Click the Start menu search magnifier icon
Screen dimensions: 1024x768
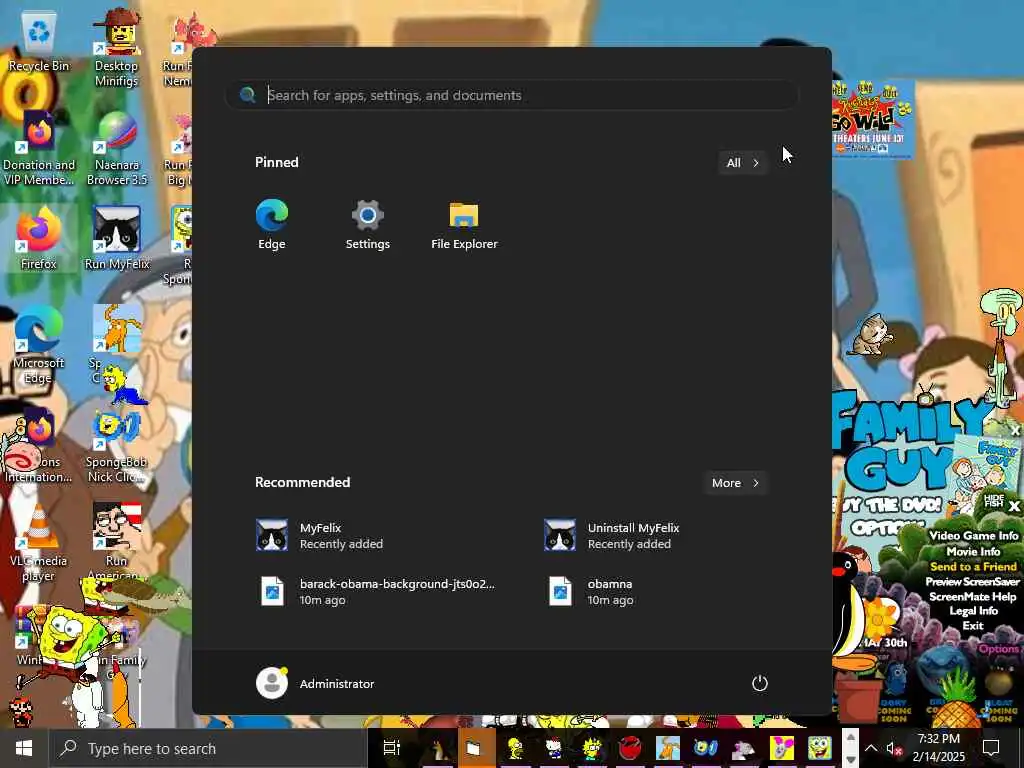click(247, 95)
